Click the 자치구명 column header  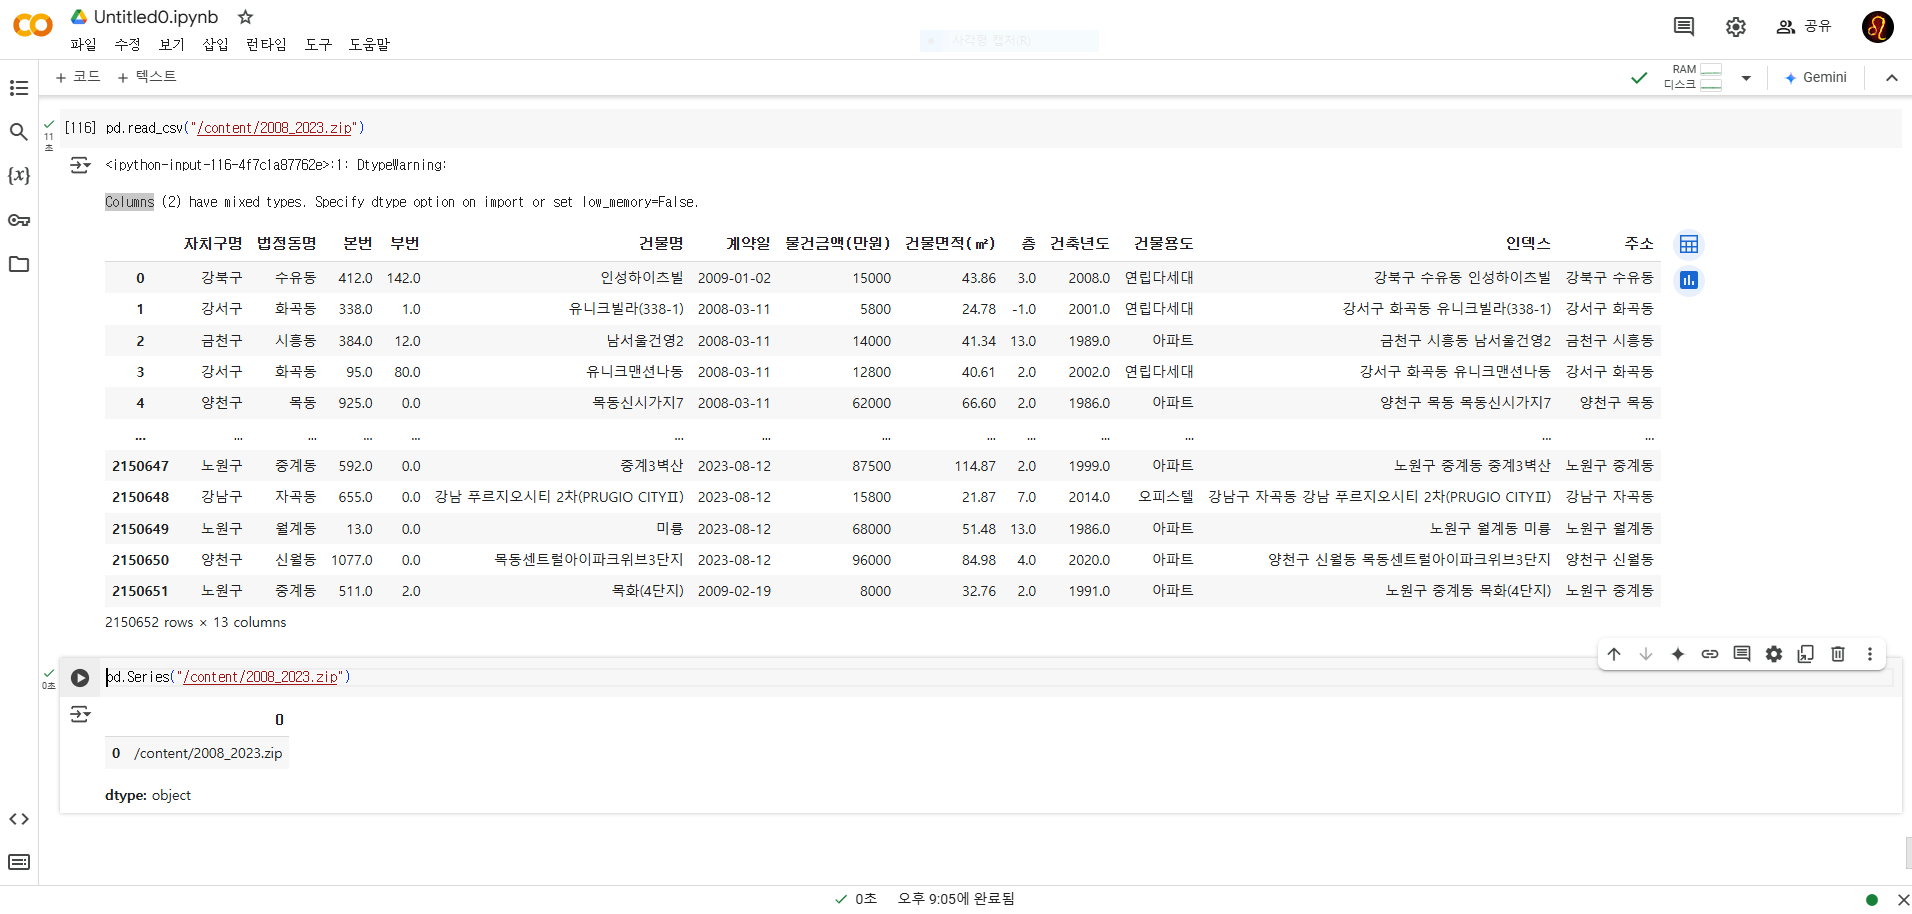pyautogui.click(x=213, y=244)
